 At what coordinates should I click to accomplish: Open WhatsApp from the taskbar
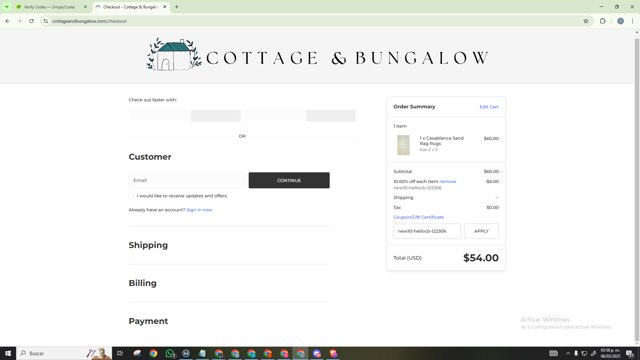click(169, 353)
